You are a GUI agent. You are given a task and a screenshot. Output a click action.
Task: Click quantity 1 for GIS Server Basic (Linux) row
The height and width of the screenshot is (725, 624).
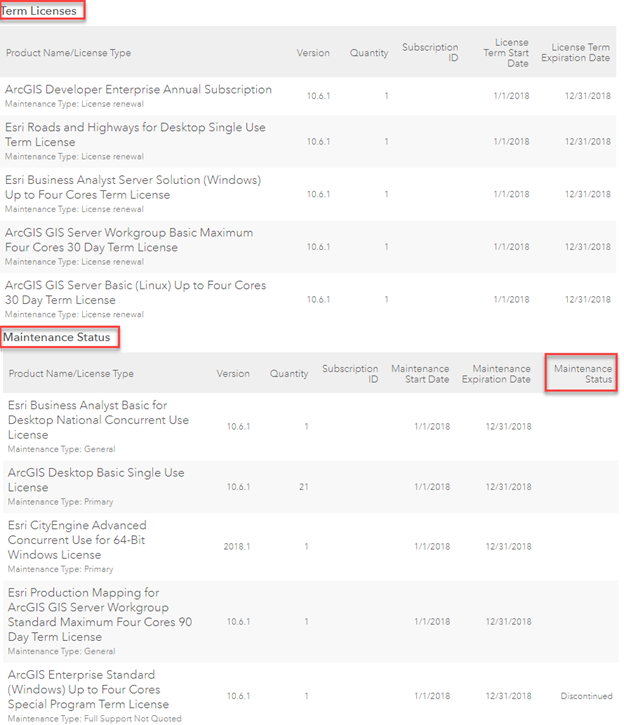pos(386,300)
